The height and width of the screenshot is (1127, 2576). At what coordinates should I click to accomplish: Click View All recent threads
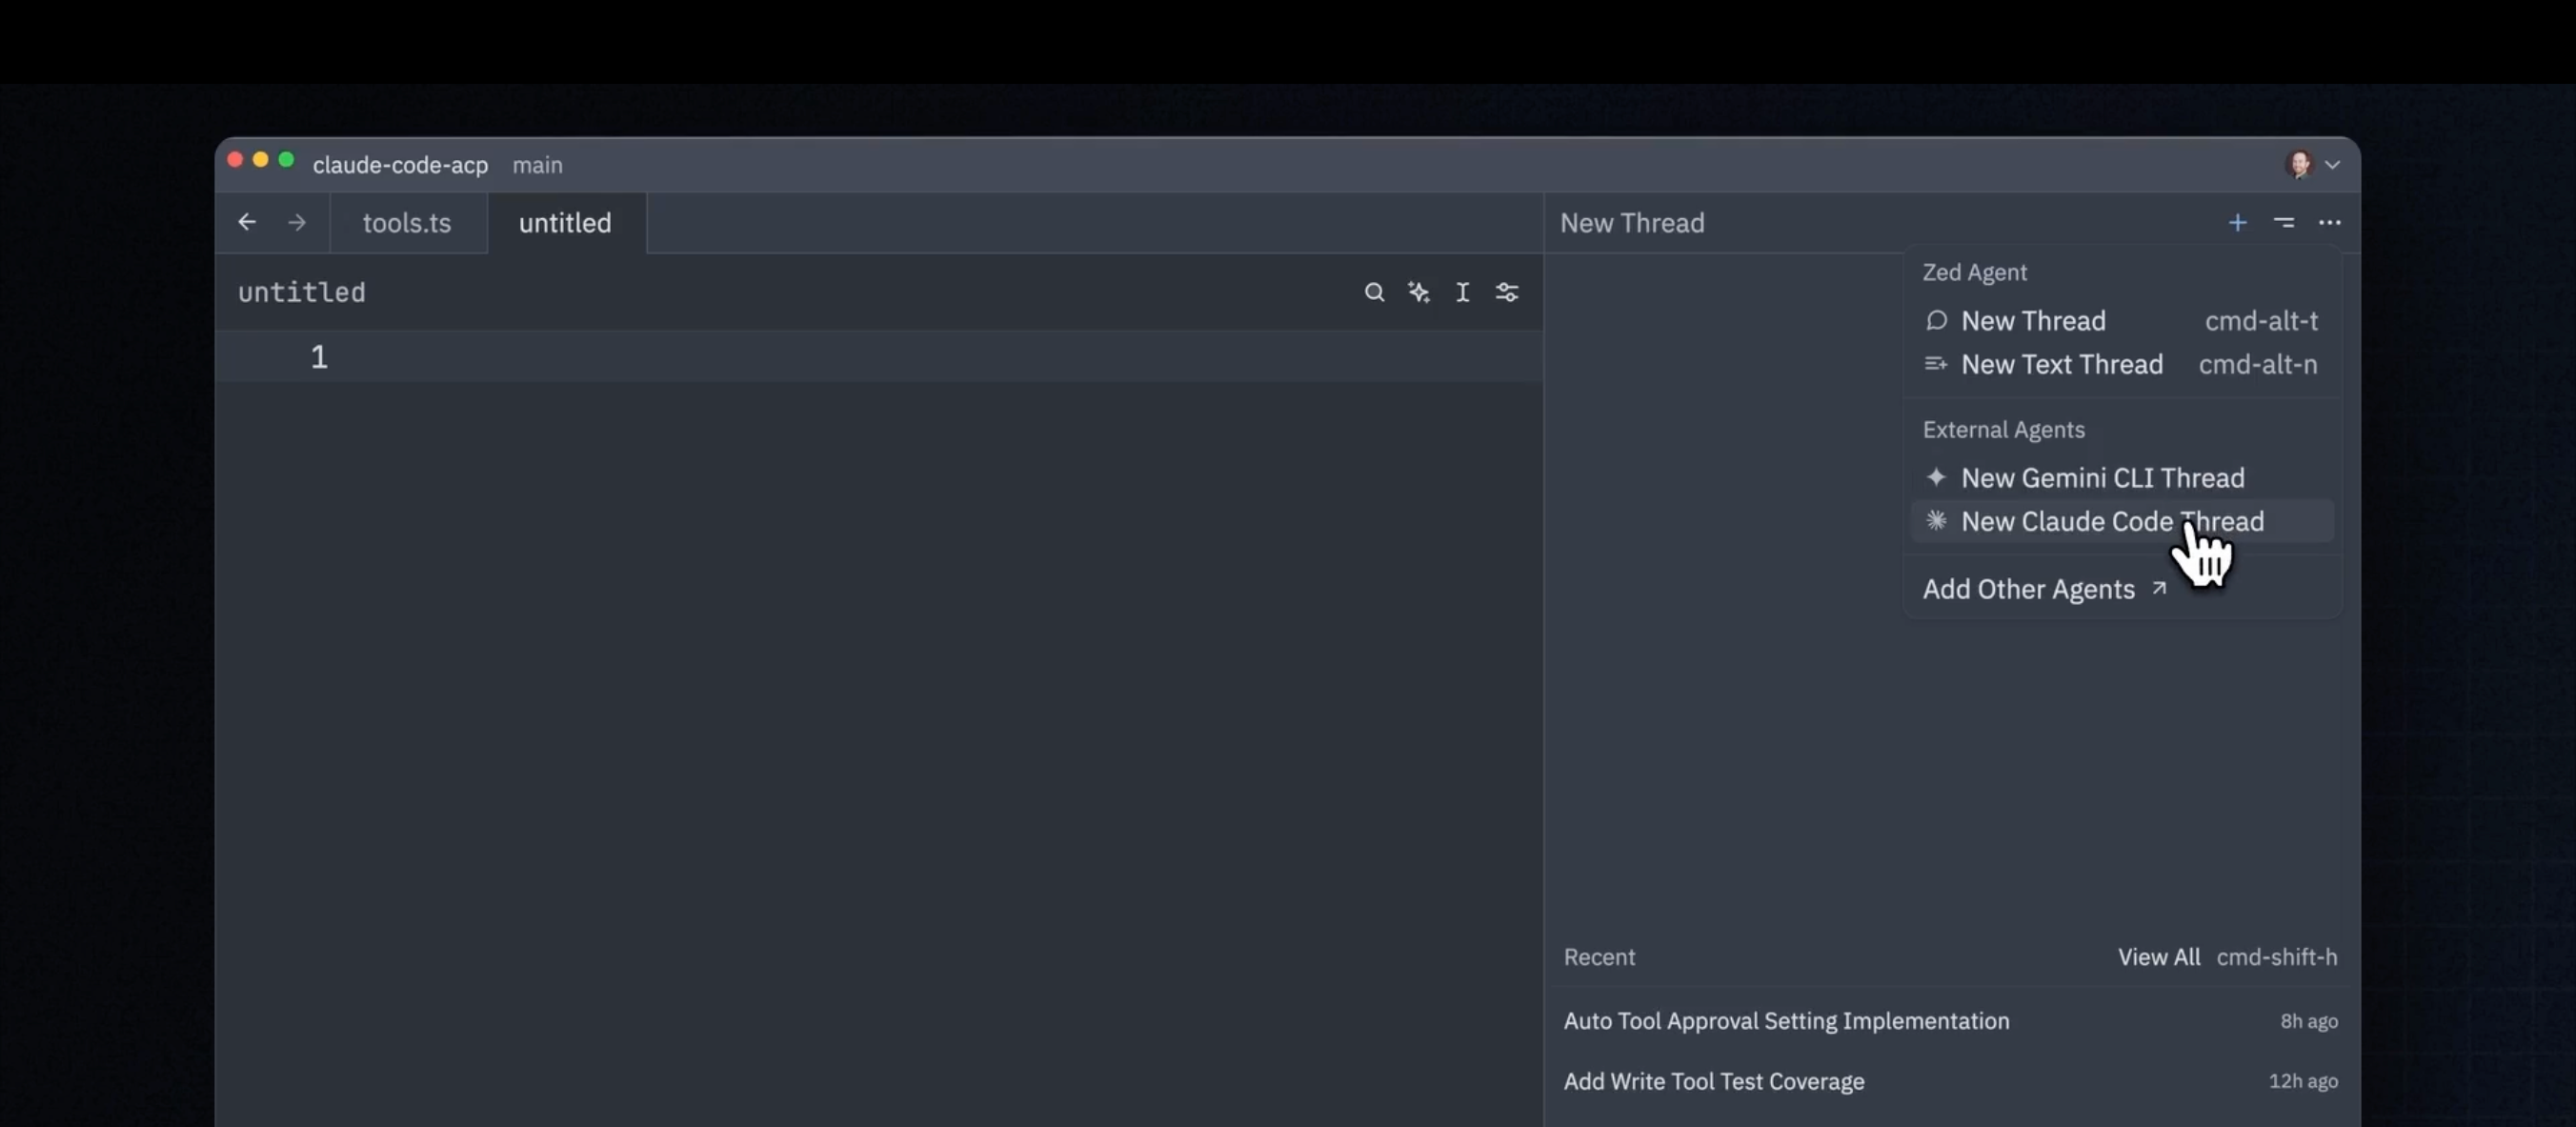coord(2158,957)
